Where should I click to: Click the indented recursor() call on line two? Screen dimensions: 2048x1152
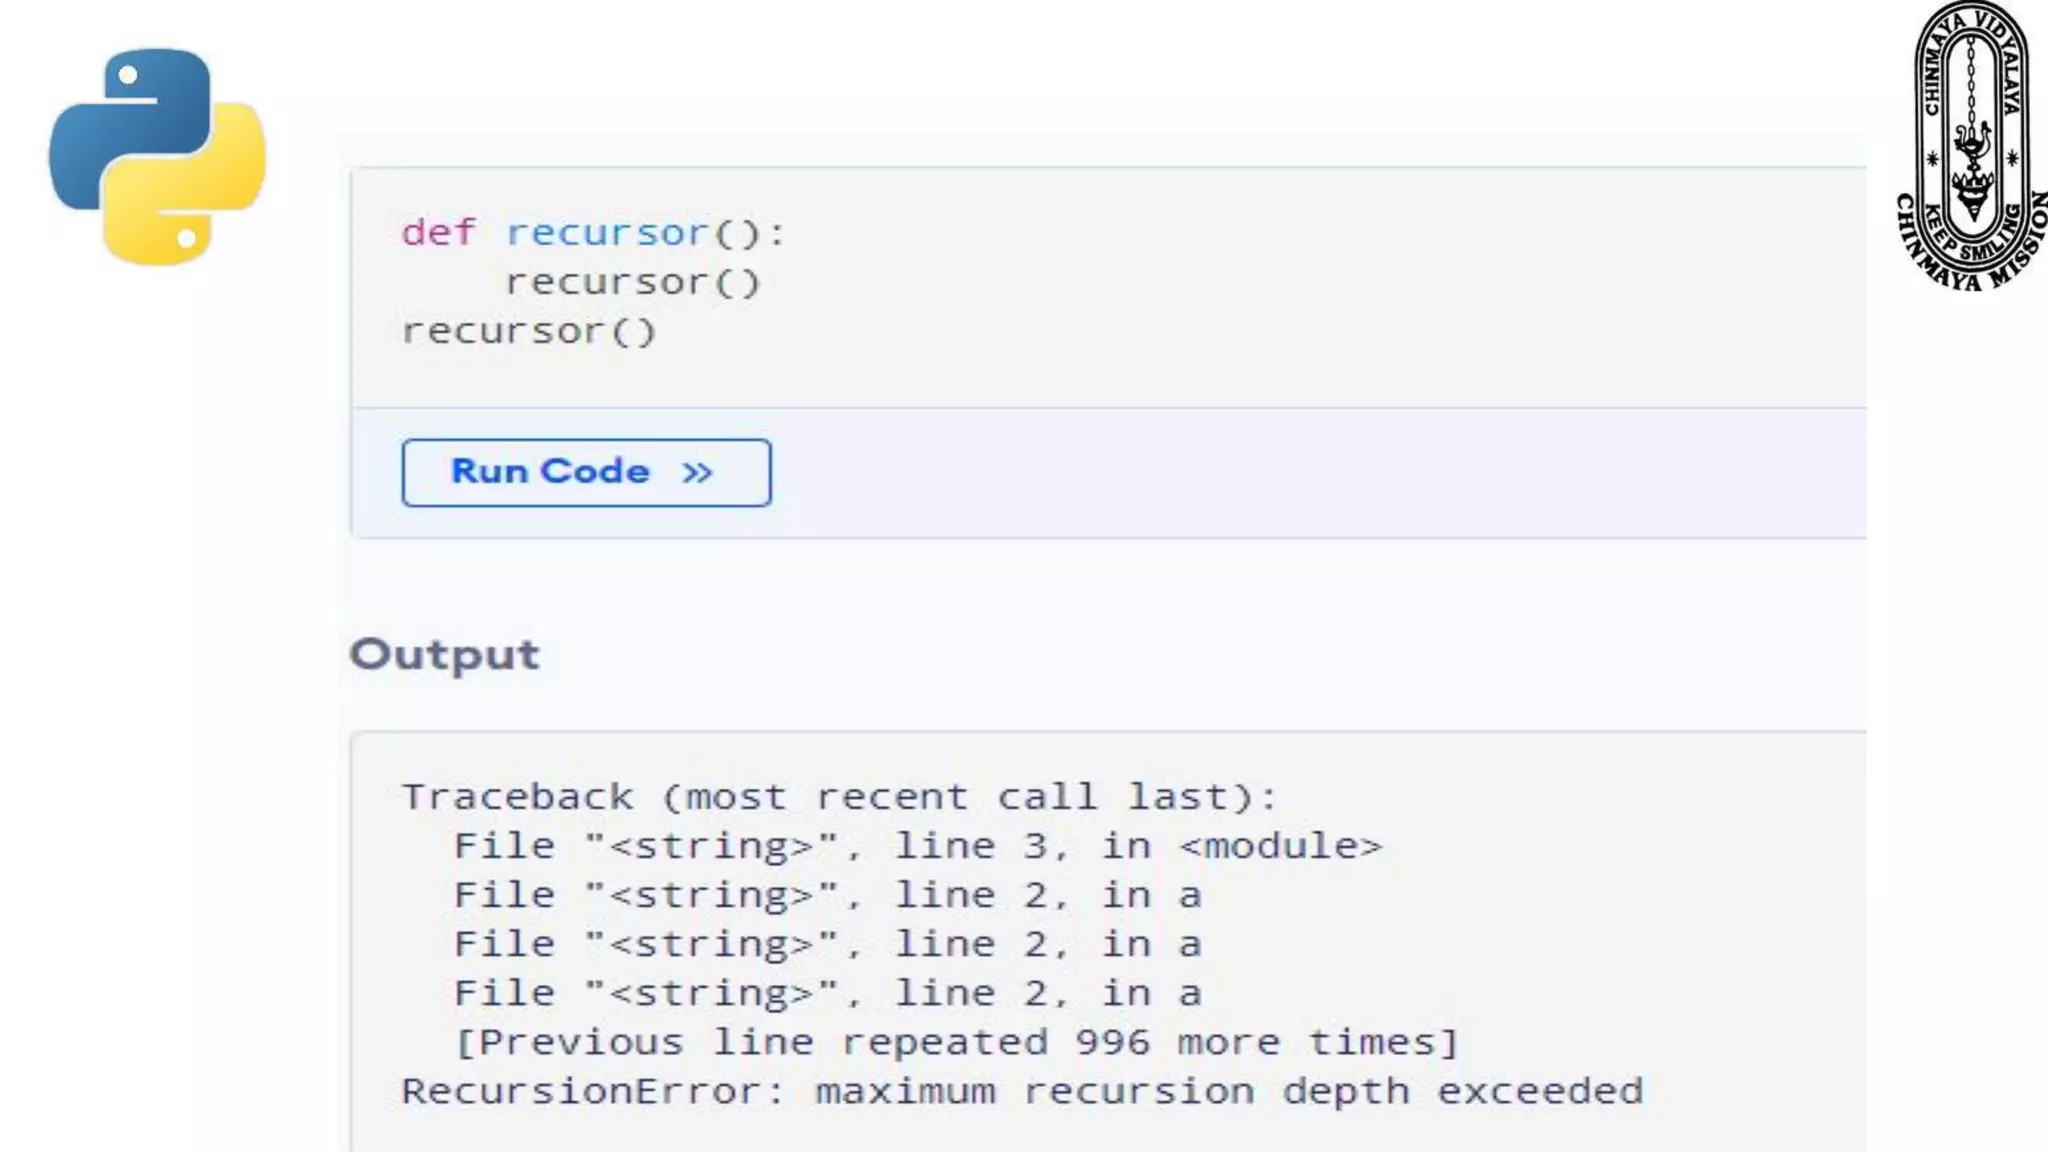pos(632,282)
